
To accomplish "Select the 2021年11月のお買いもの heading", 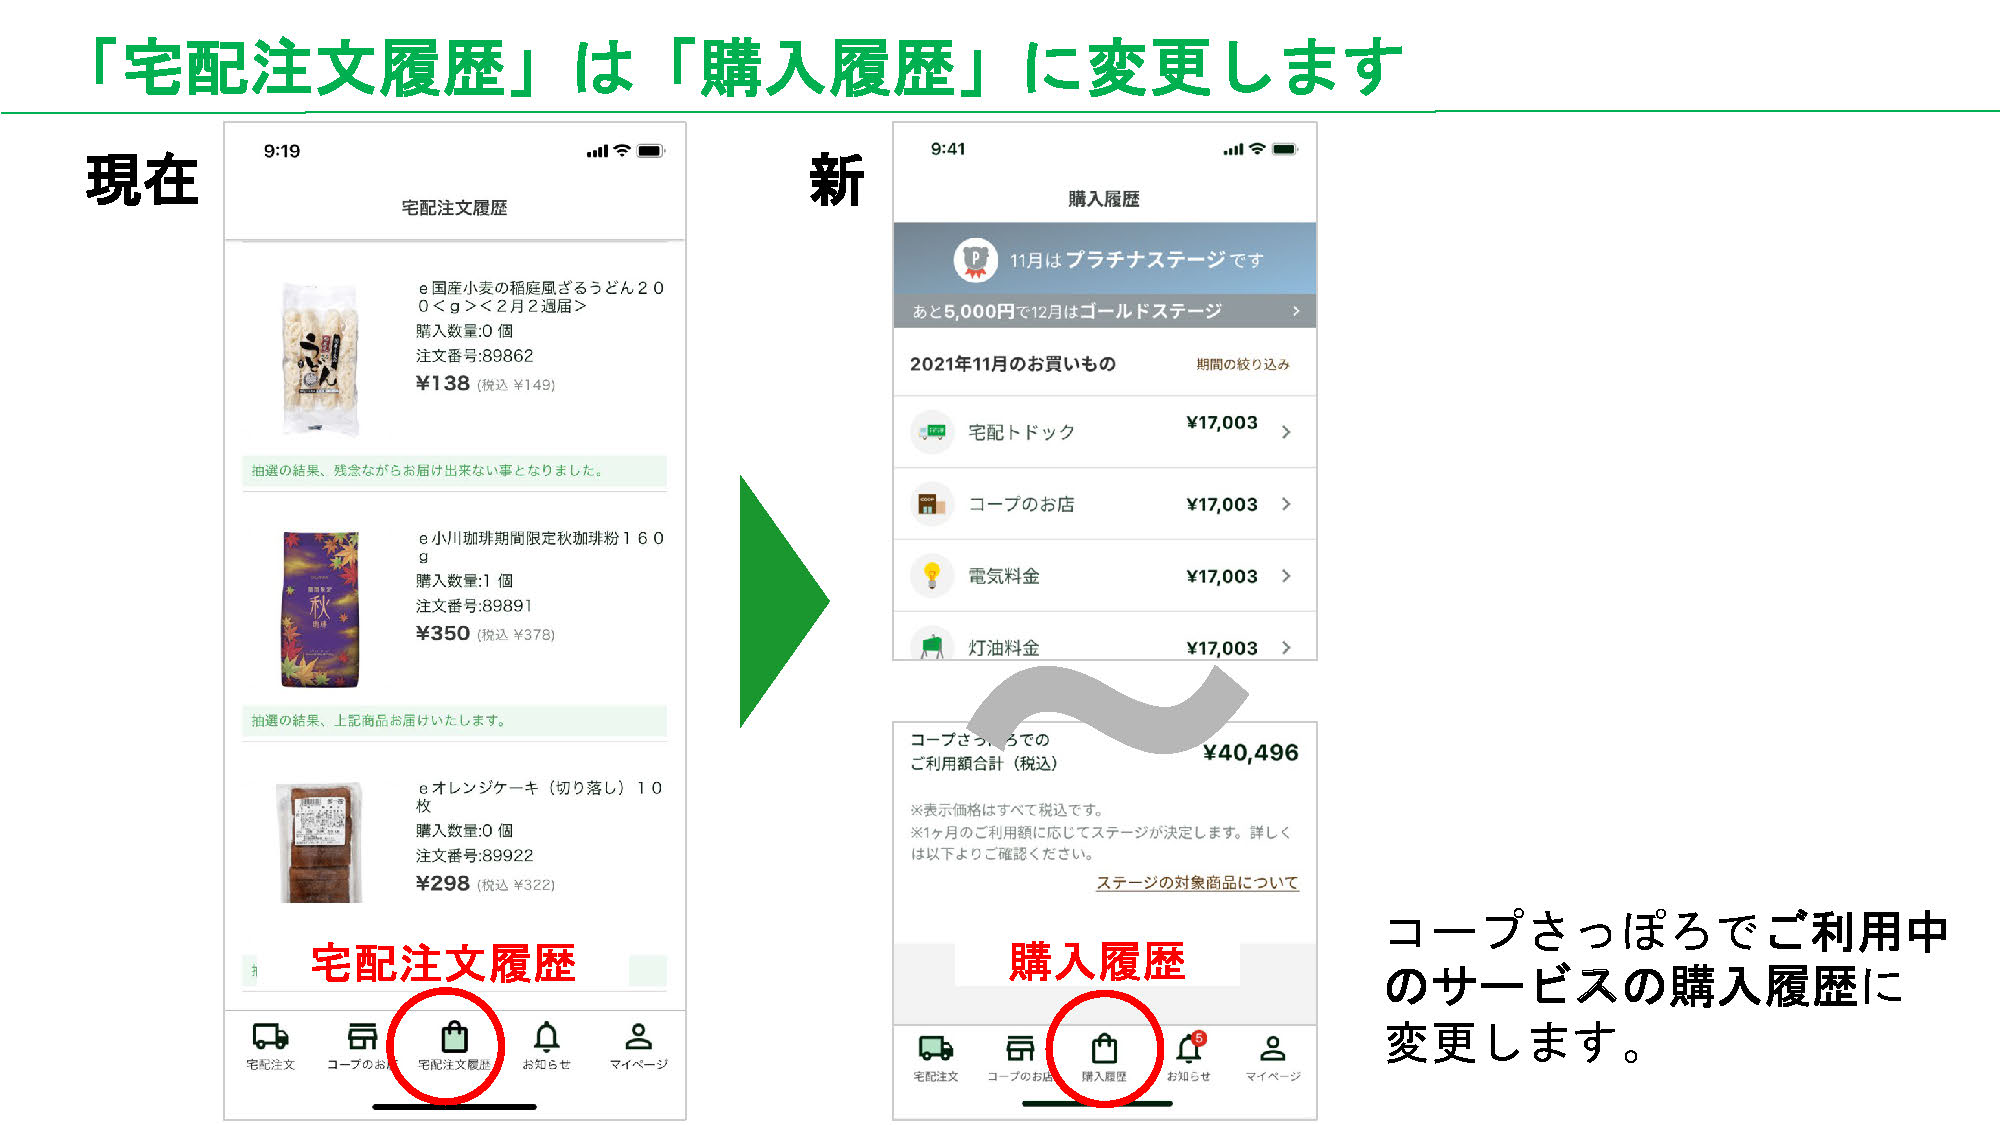I will (1012, 364).
